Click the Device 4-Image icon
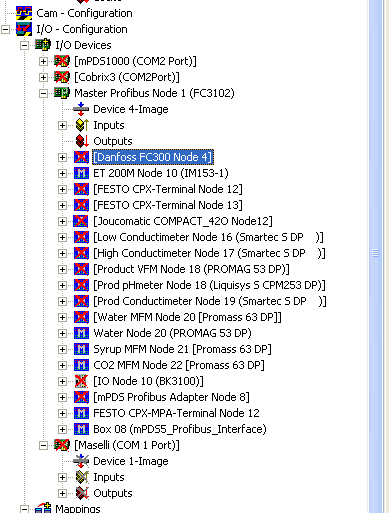 pyautogui.click(x=81, y=109)
